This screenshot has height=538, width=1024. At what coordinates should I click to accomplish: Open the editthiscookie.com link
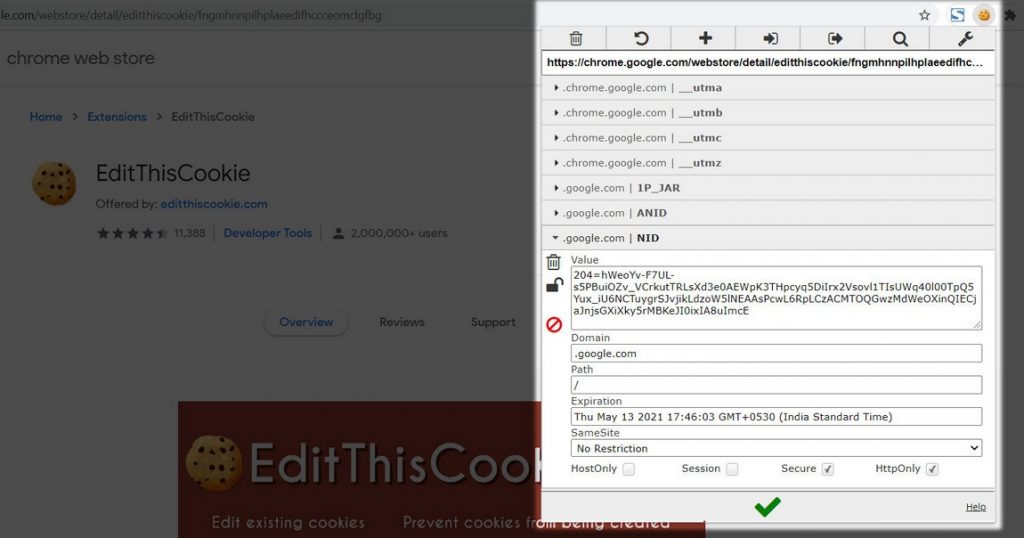coord(214,204)
